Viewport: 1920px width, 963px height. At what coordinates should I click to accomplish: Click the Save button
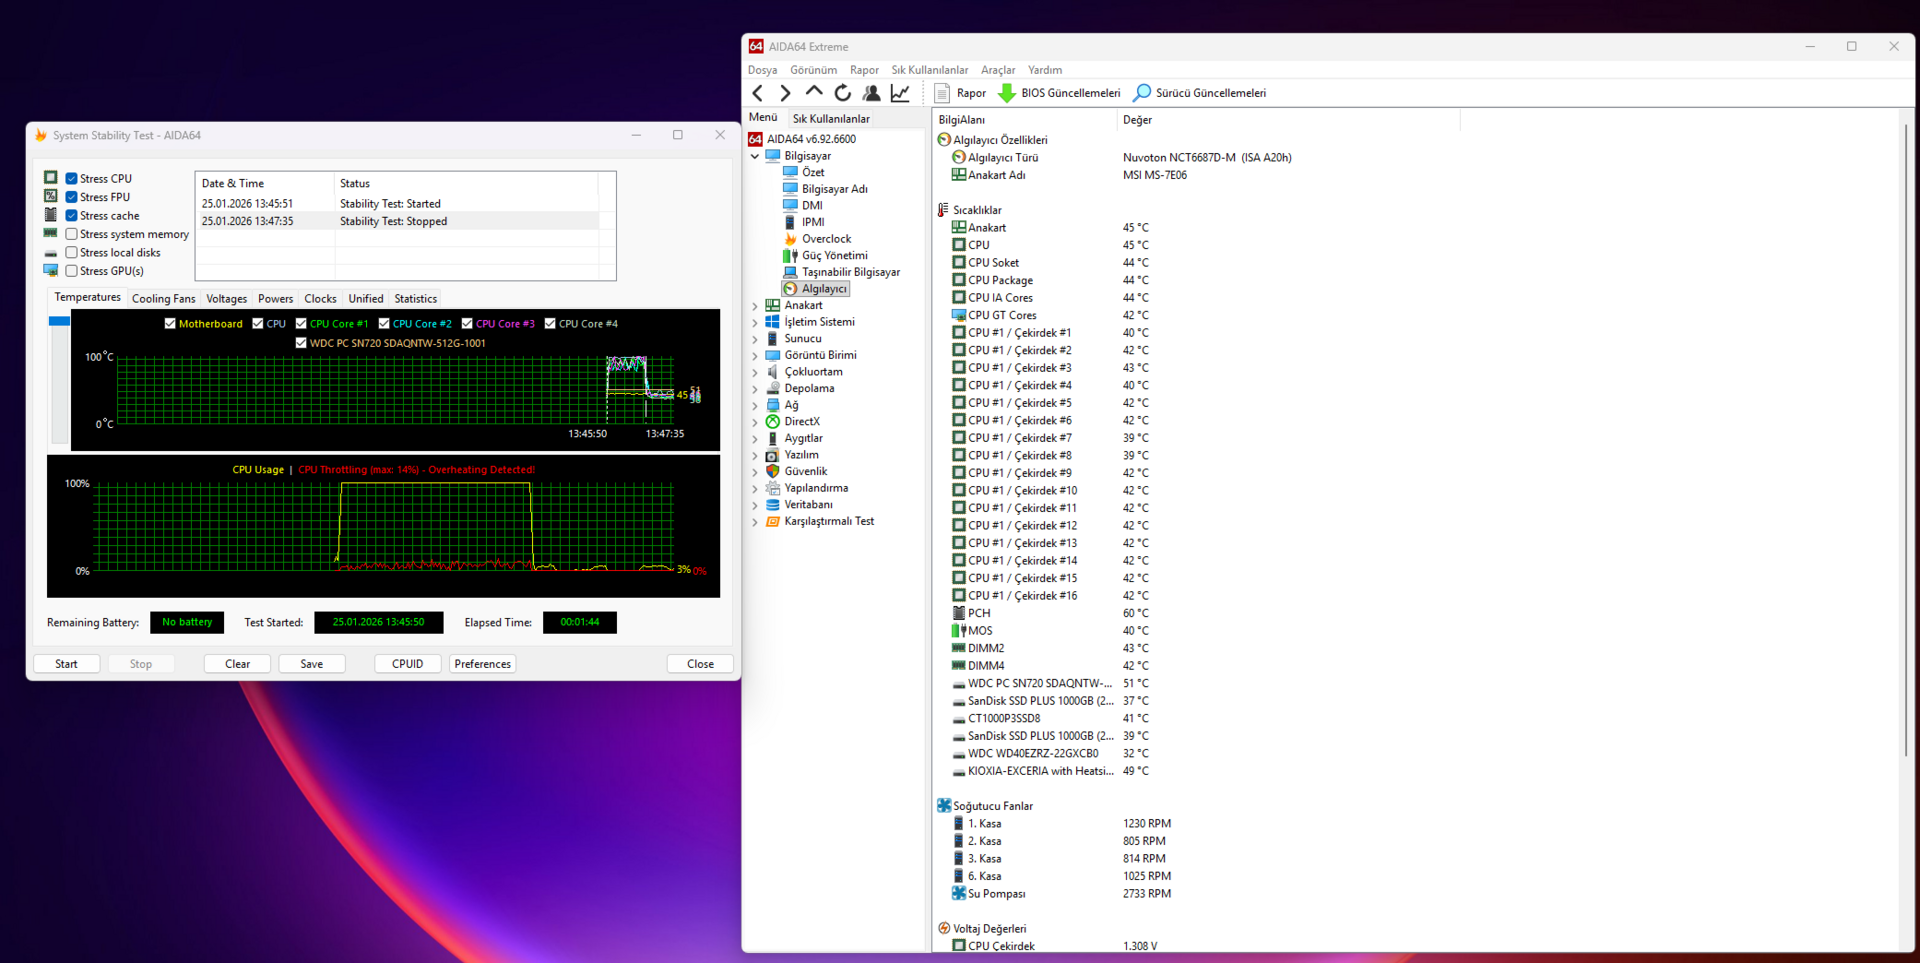click(x=311, y=664)
